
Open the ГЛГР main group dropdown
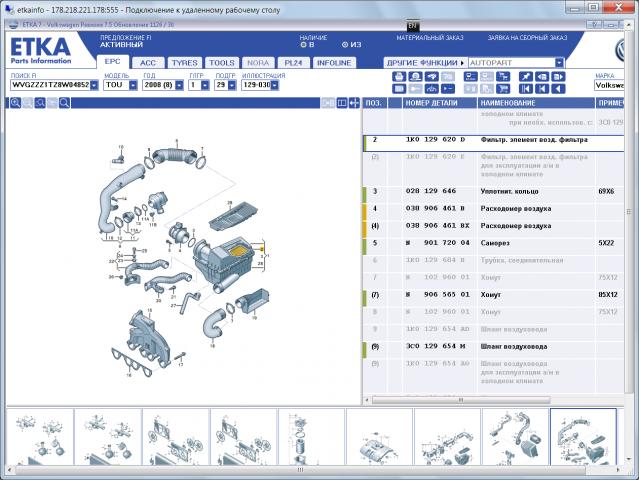(205, 85)
